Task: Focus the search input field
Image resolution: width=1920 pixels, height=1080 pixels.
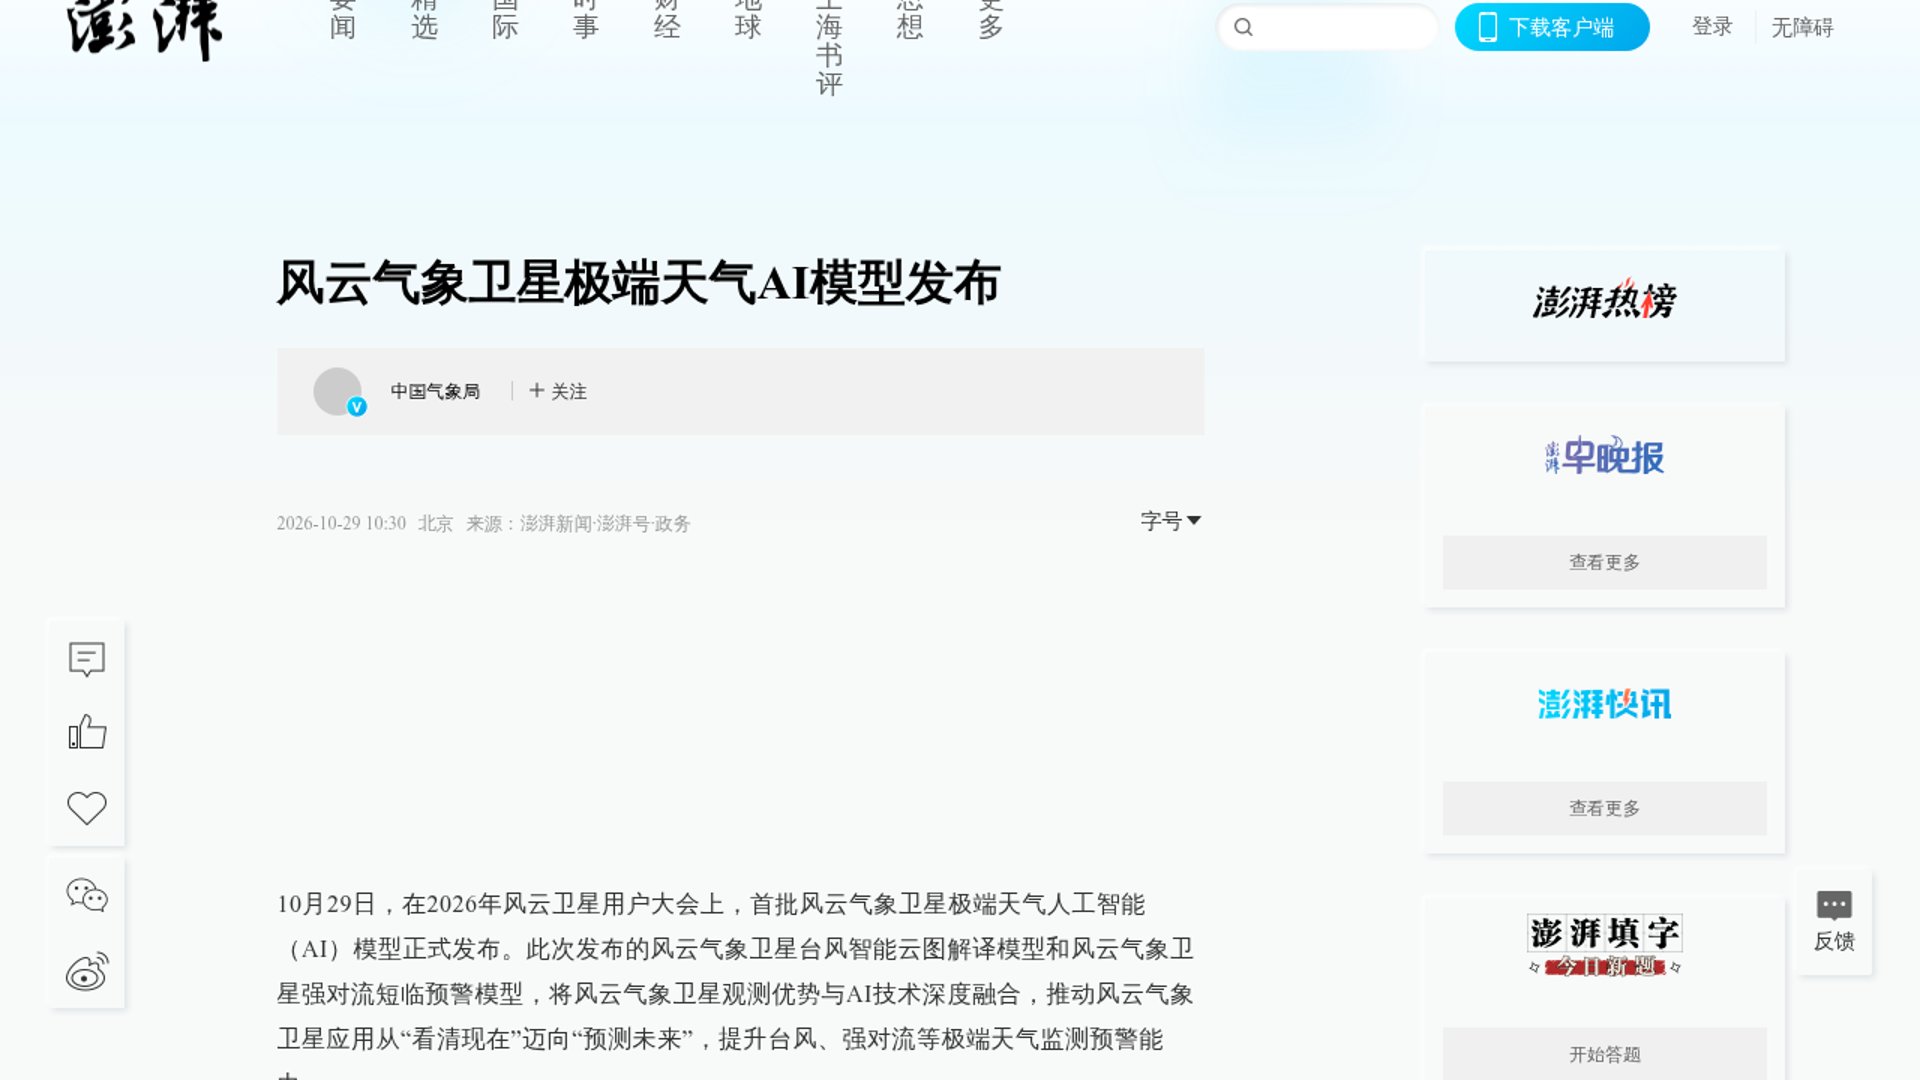Action: [x=1328, y=27]
